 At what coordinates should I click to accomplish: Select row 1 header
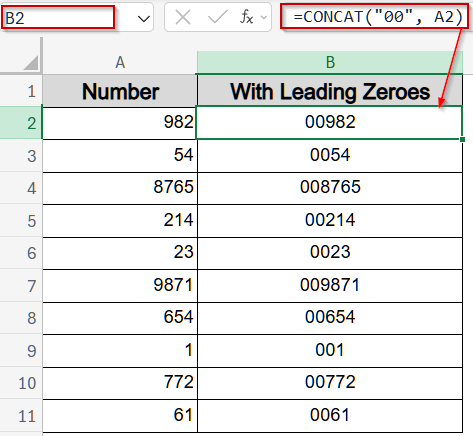point(21,91)
